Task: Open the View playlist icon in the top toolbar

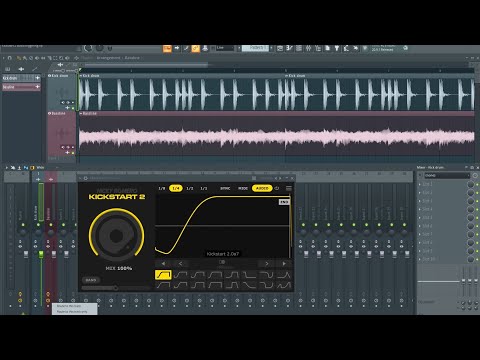Action: tap(280, 48)
